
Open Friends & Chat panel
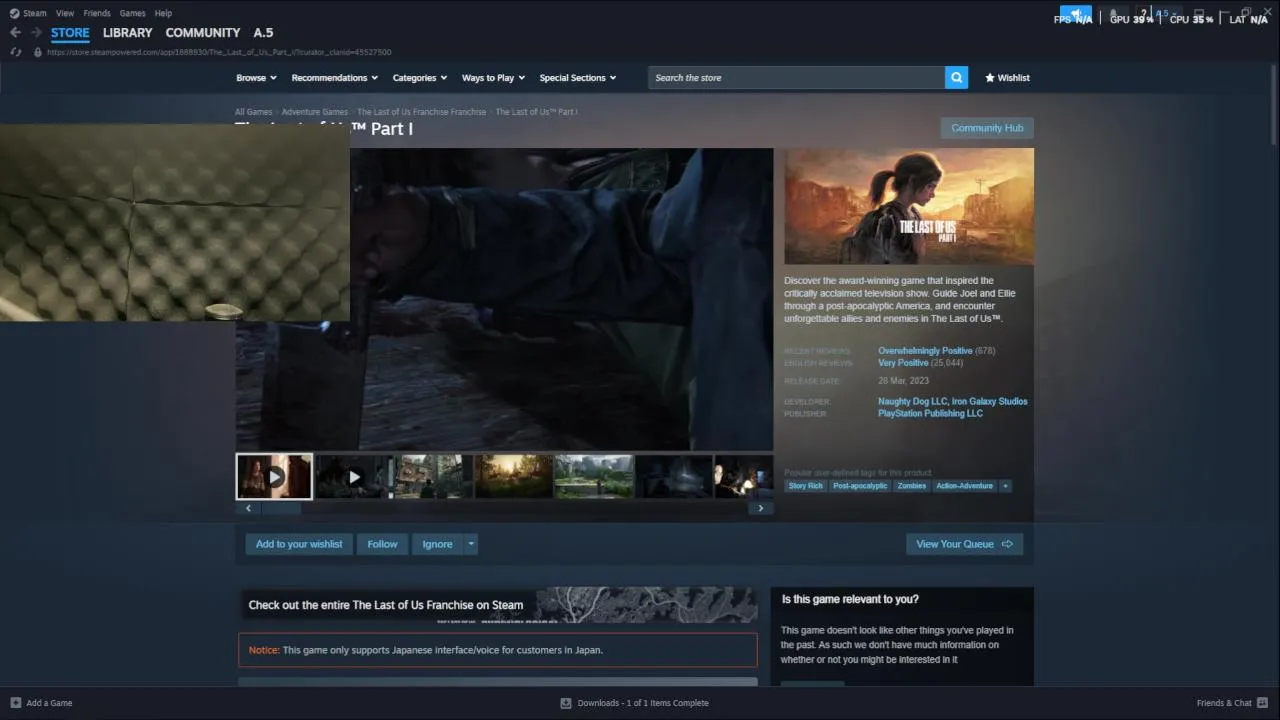[1231, 703]
